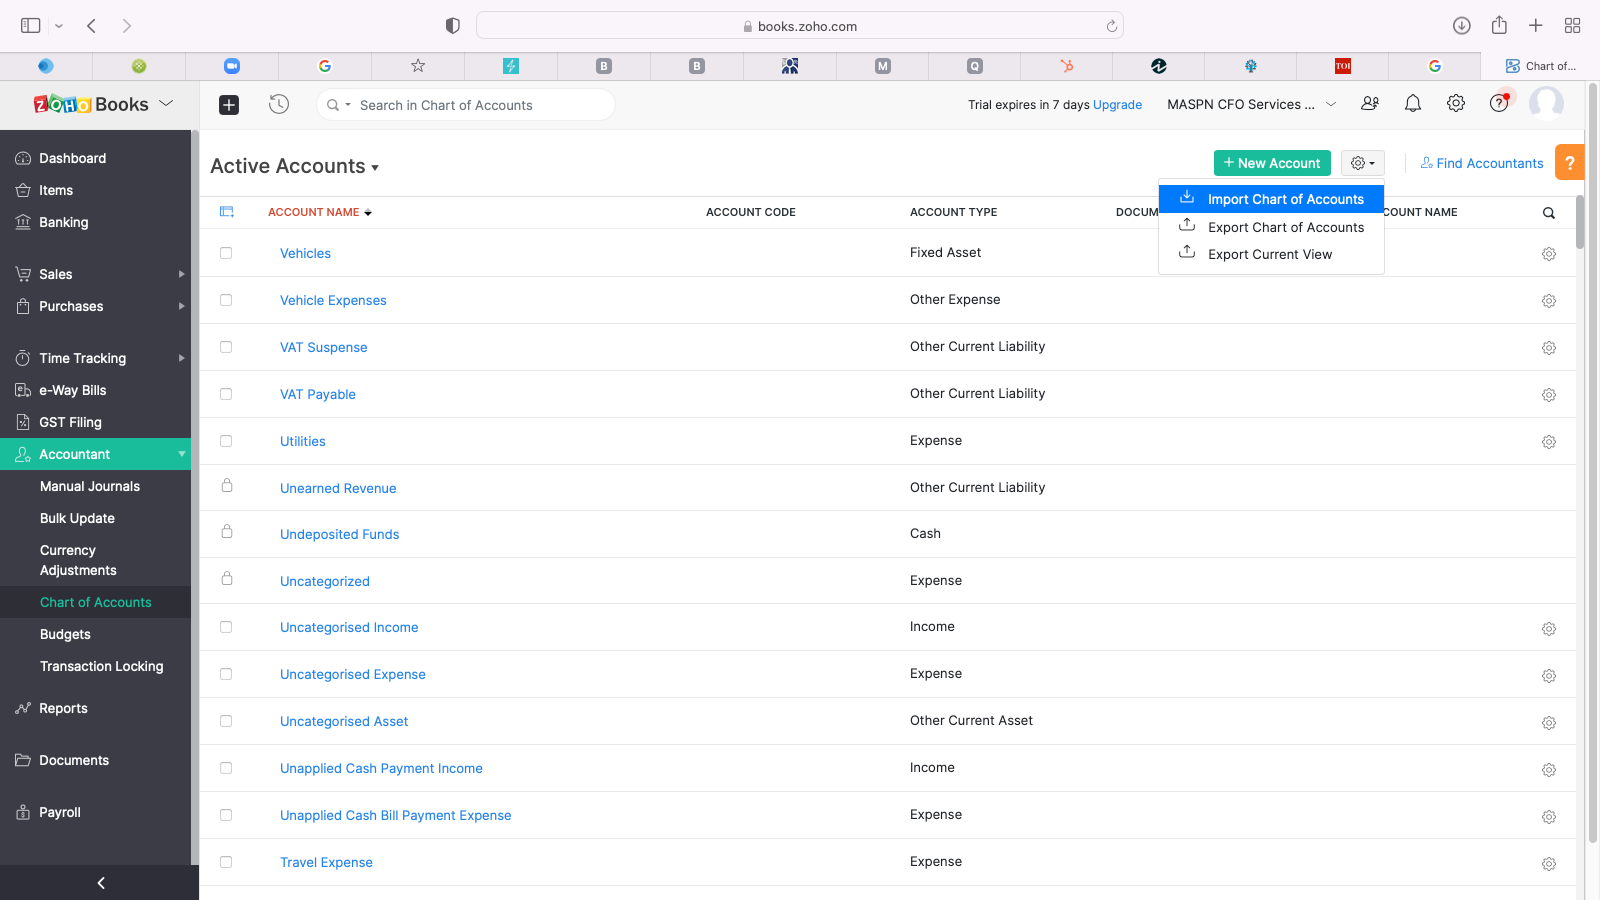1600x900 pixels.
Task: Open the referral people icon in header
Action: [x=1370, y=104]
